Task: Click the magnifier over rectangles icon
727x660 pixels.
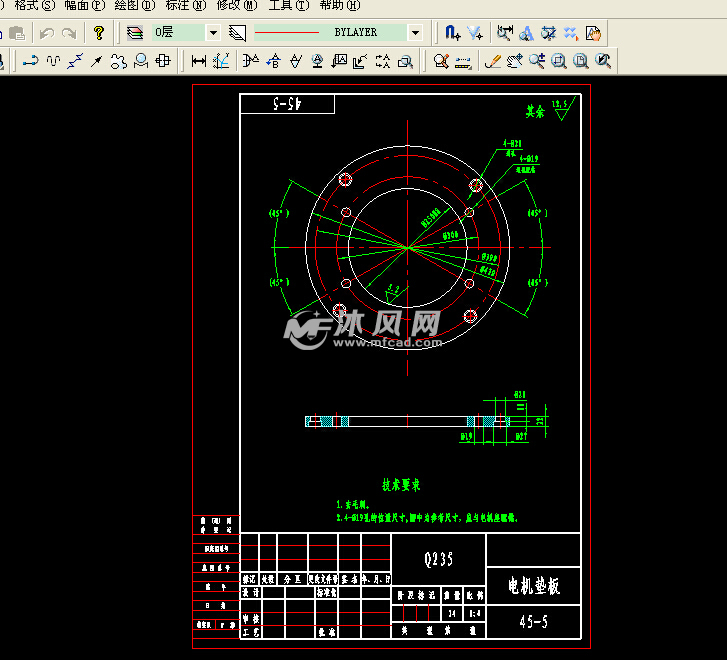Action: tap(405, 61)
